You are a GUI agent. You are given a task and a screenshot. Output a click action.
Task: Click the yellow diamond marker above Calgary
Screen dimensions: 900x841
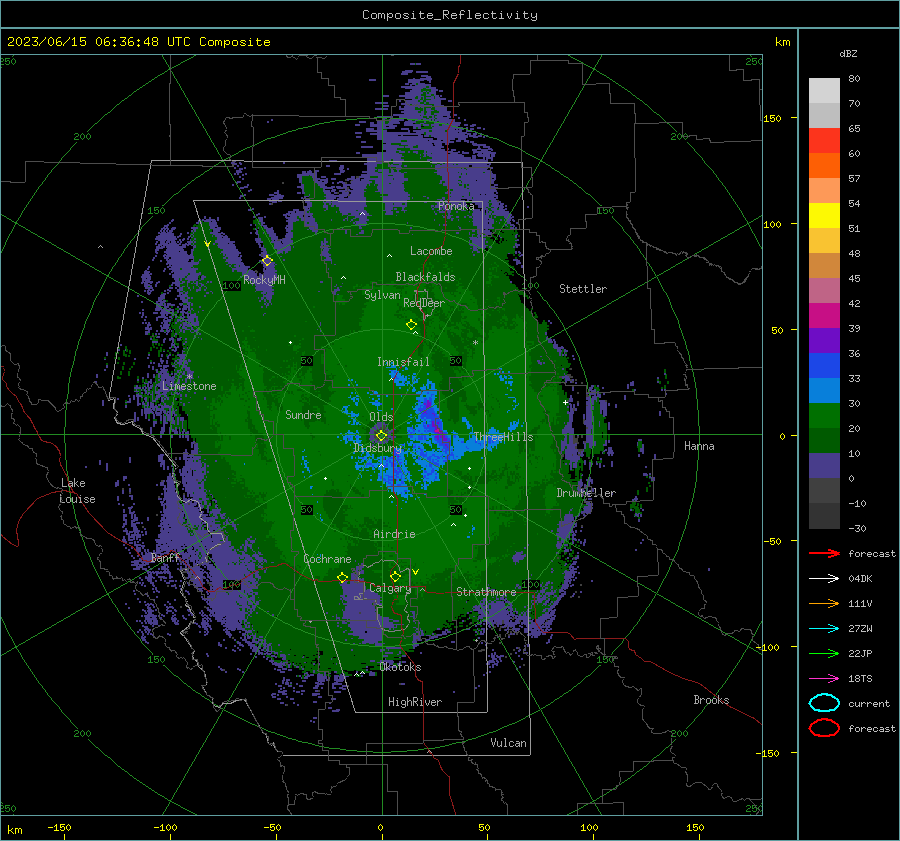[395, 576]
